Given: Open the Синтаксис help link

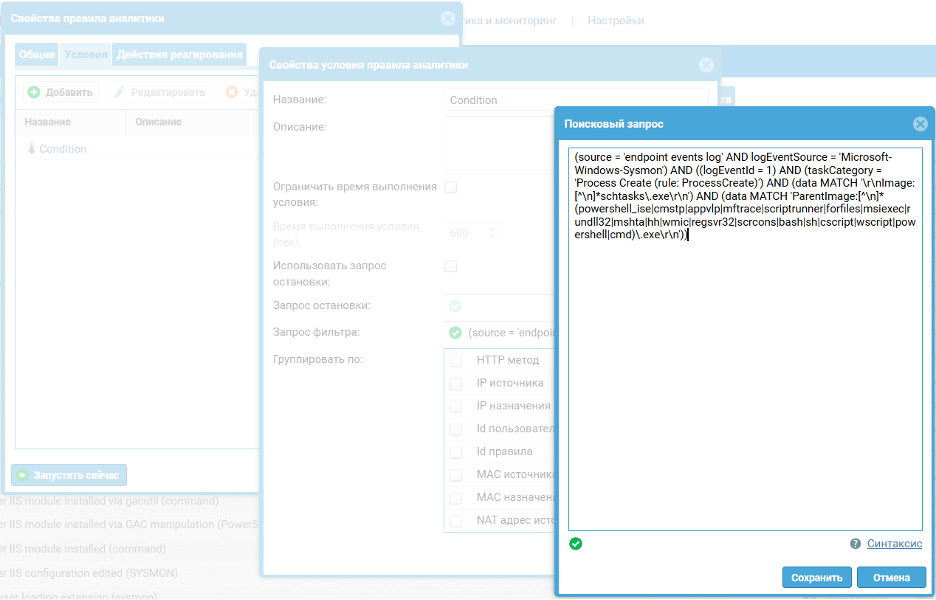Looking at the screenshot, I should tap(894, 544).
